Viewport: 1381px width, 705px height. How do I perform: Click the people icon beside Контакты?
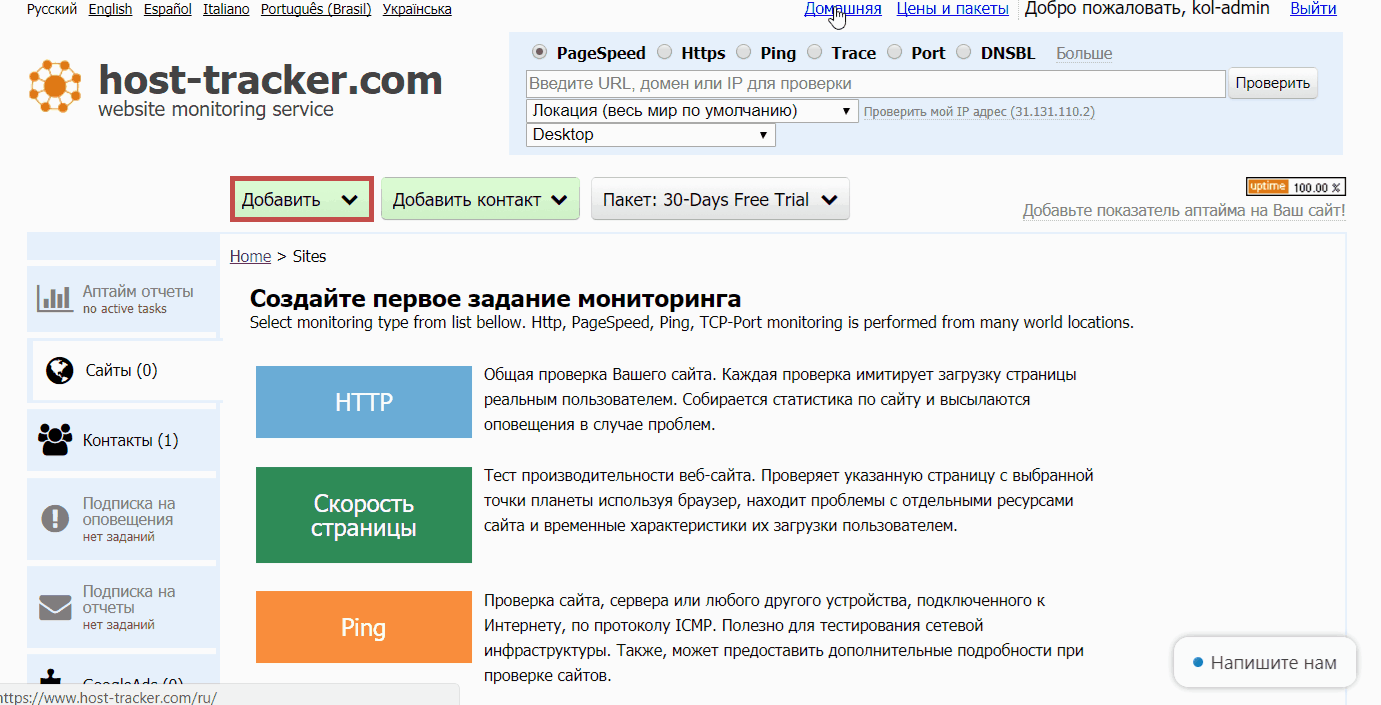(55, 440)
